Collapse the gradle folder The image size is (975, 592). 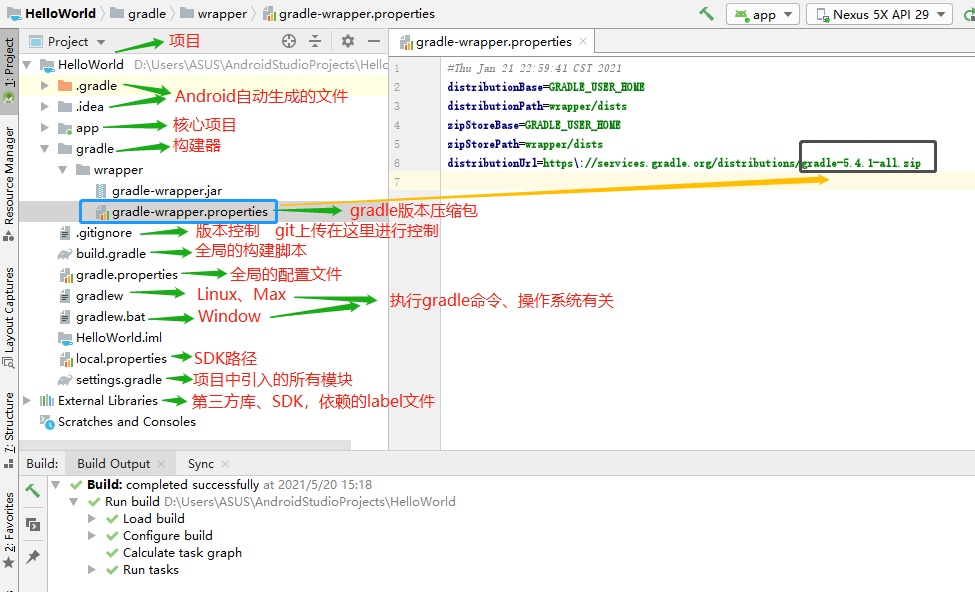[x=45, y=149]
